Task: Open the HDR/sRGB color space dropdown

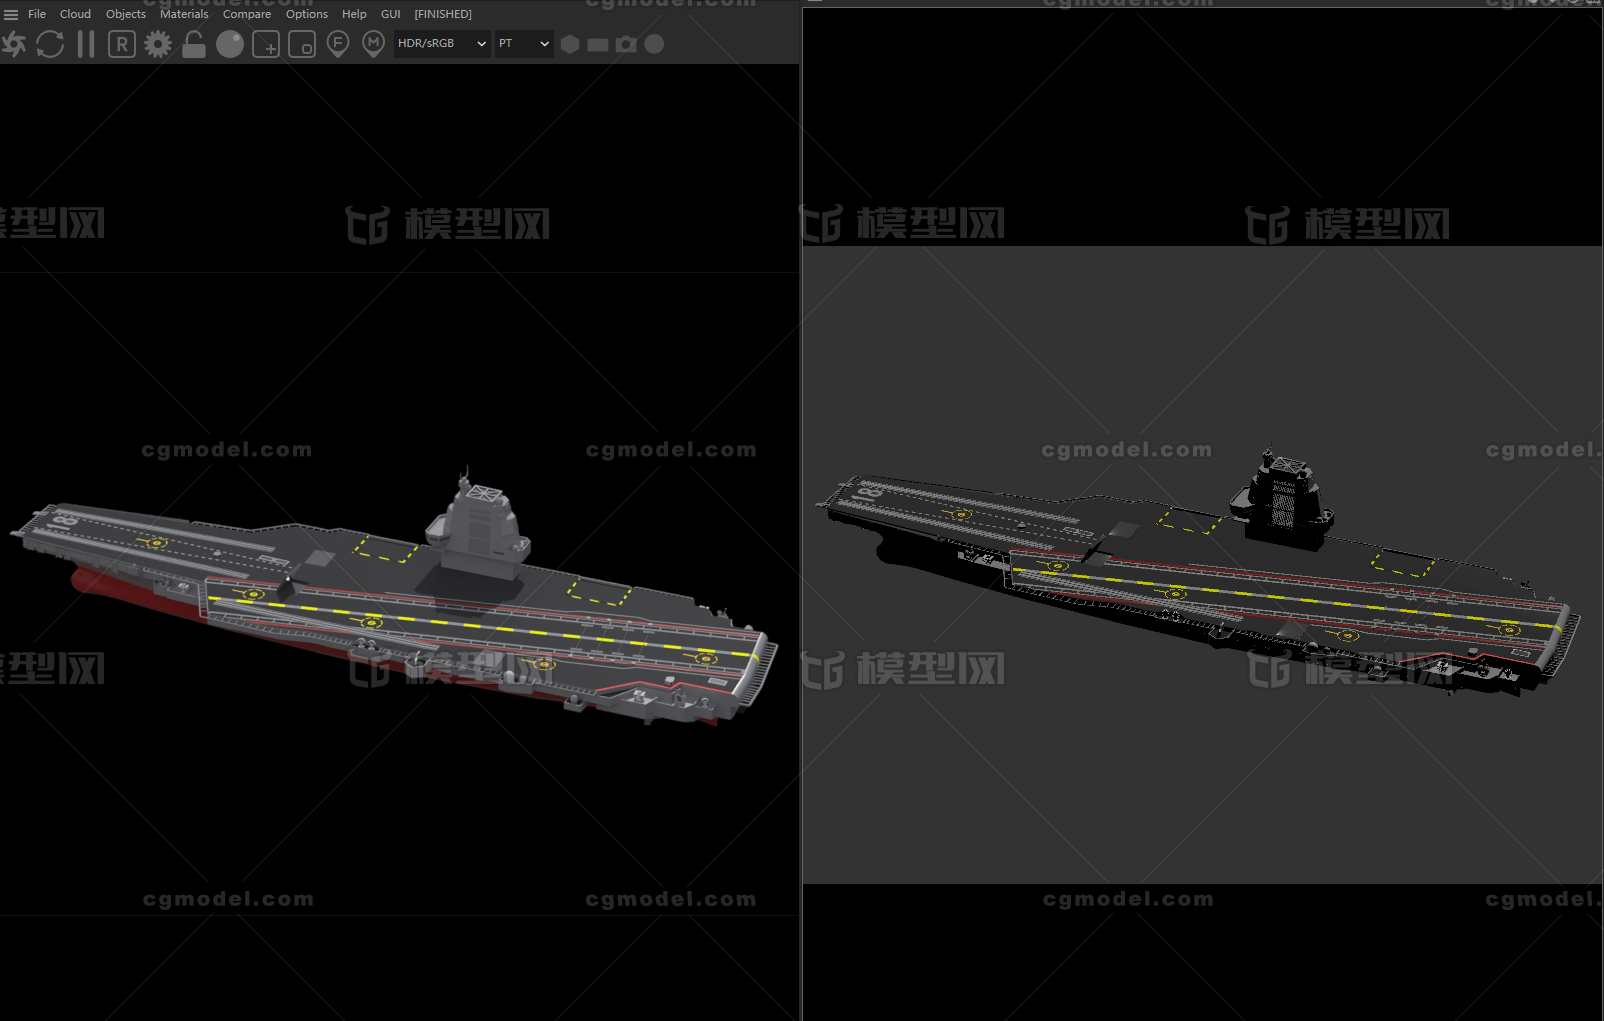Action: [442, 44]
